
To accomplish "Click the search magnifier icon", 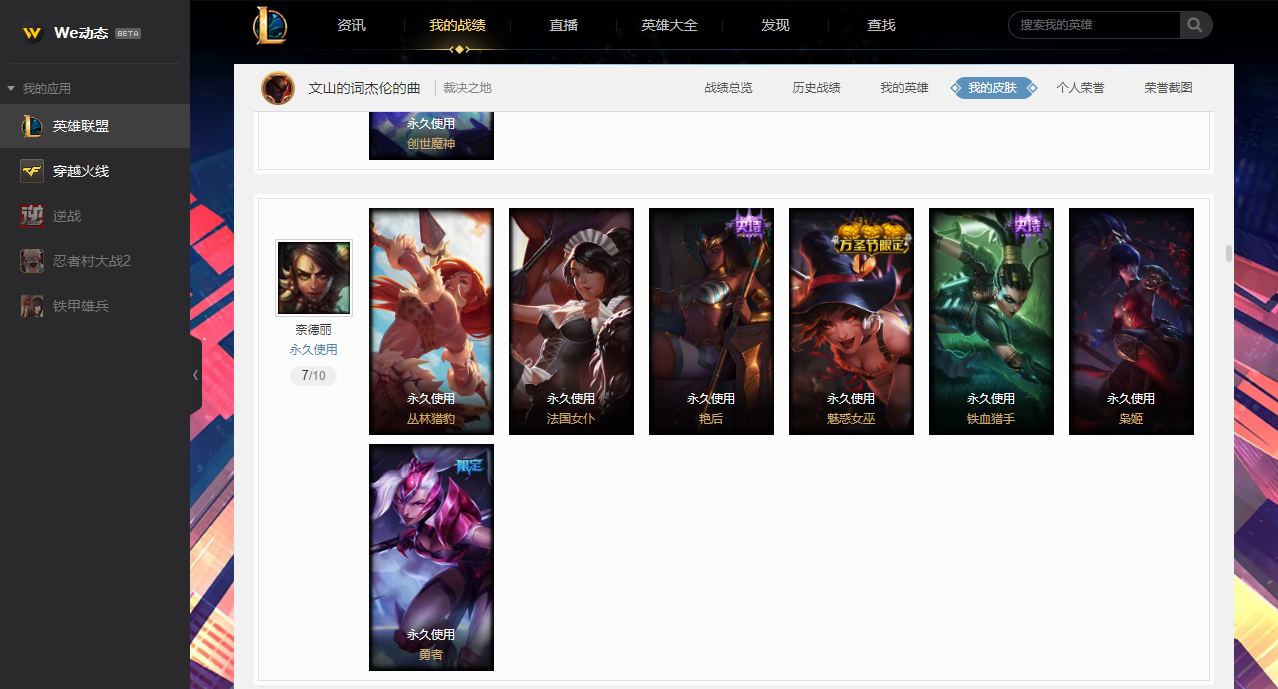I will tap(1195, 25).
